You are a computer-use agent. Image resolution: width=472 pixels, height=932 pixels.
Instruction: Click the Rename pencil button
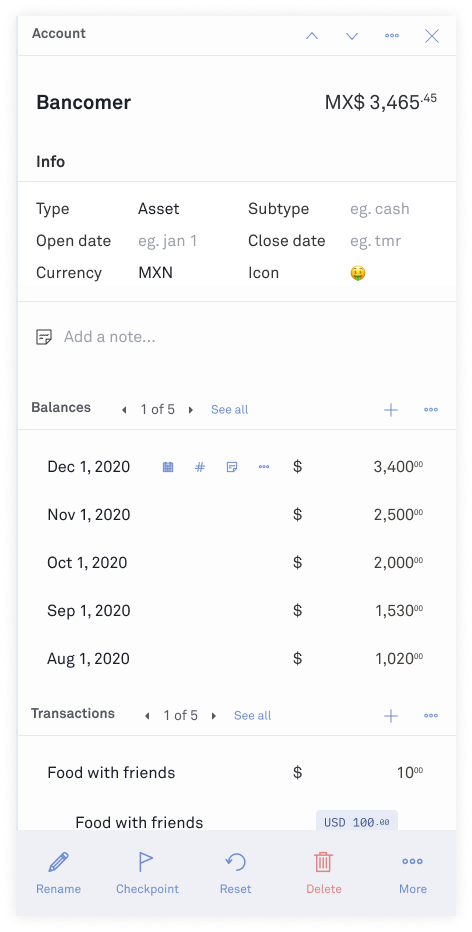click(x=58, y=873)
